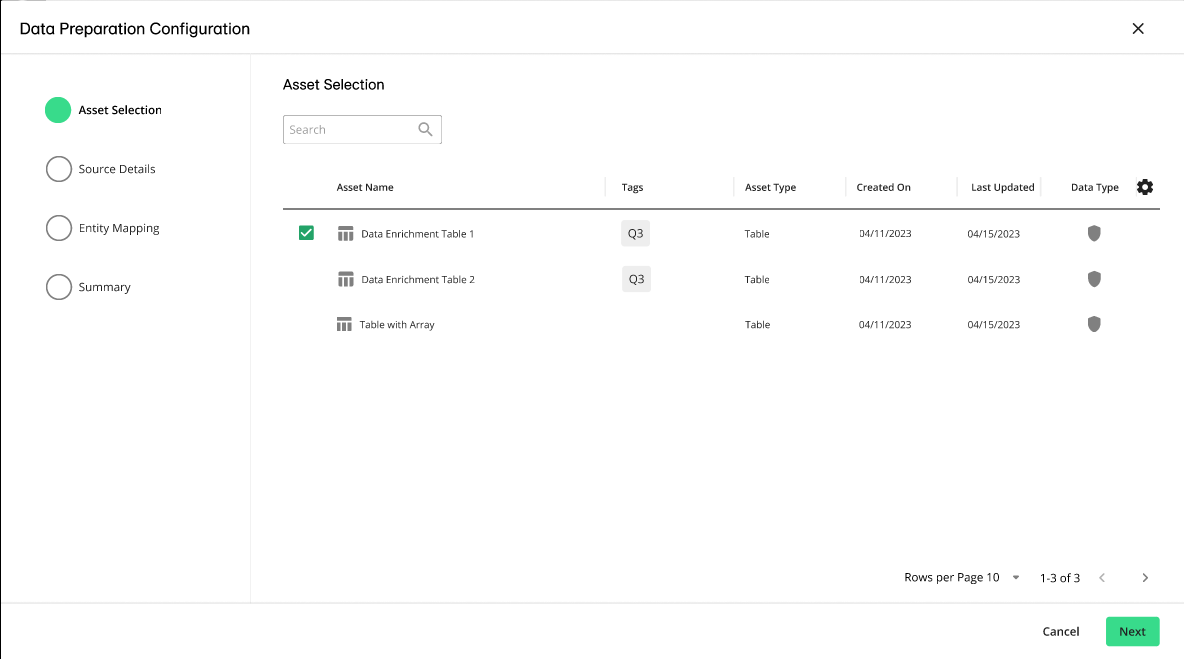Switch to the Asset Selection step
This screenshot has width=1184, height=659.
click(119, 110)
